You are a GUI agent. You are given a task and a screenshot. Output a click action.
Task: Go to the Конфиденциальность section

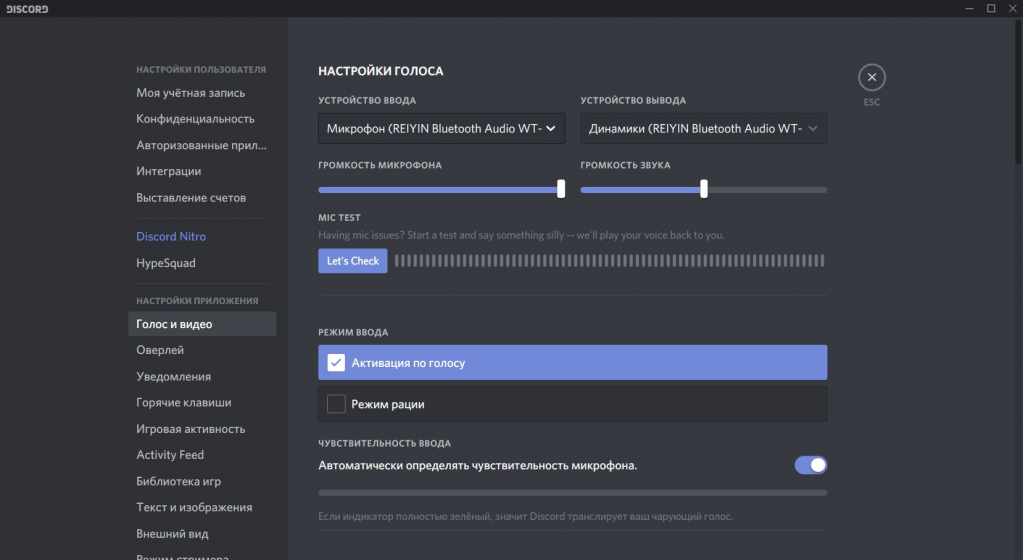point(195,118)
